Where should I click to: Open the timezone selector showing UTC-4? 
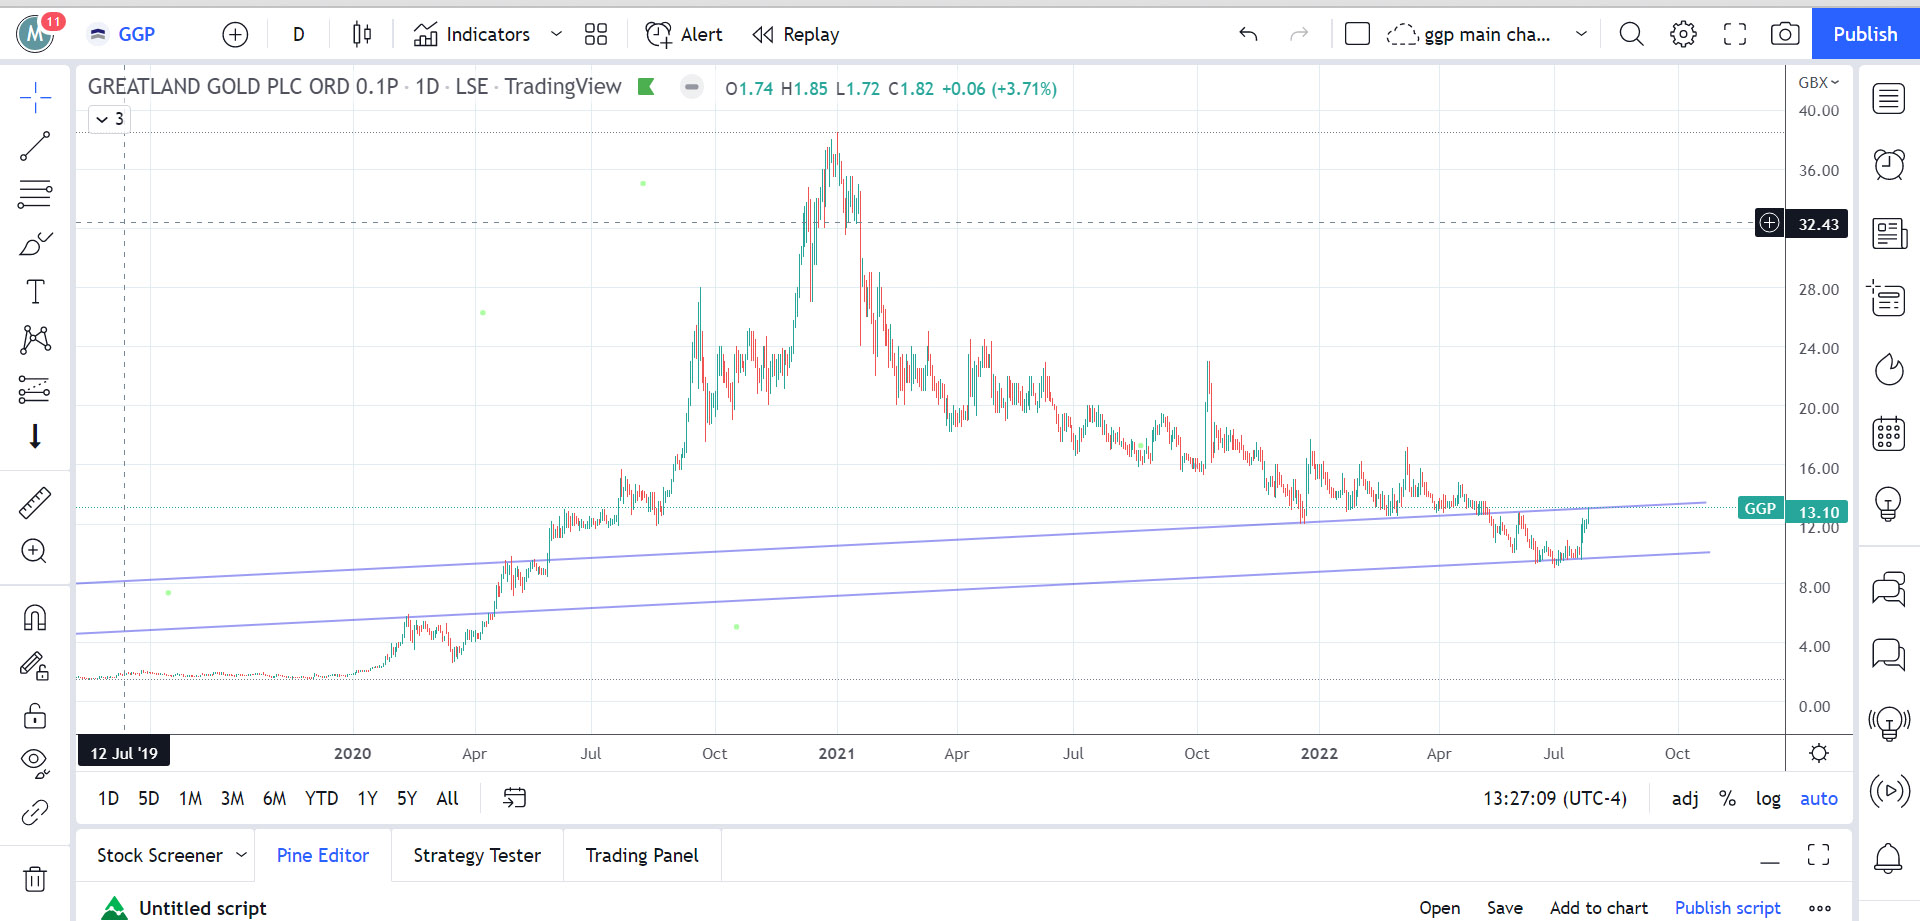1555,798
